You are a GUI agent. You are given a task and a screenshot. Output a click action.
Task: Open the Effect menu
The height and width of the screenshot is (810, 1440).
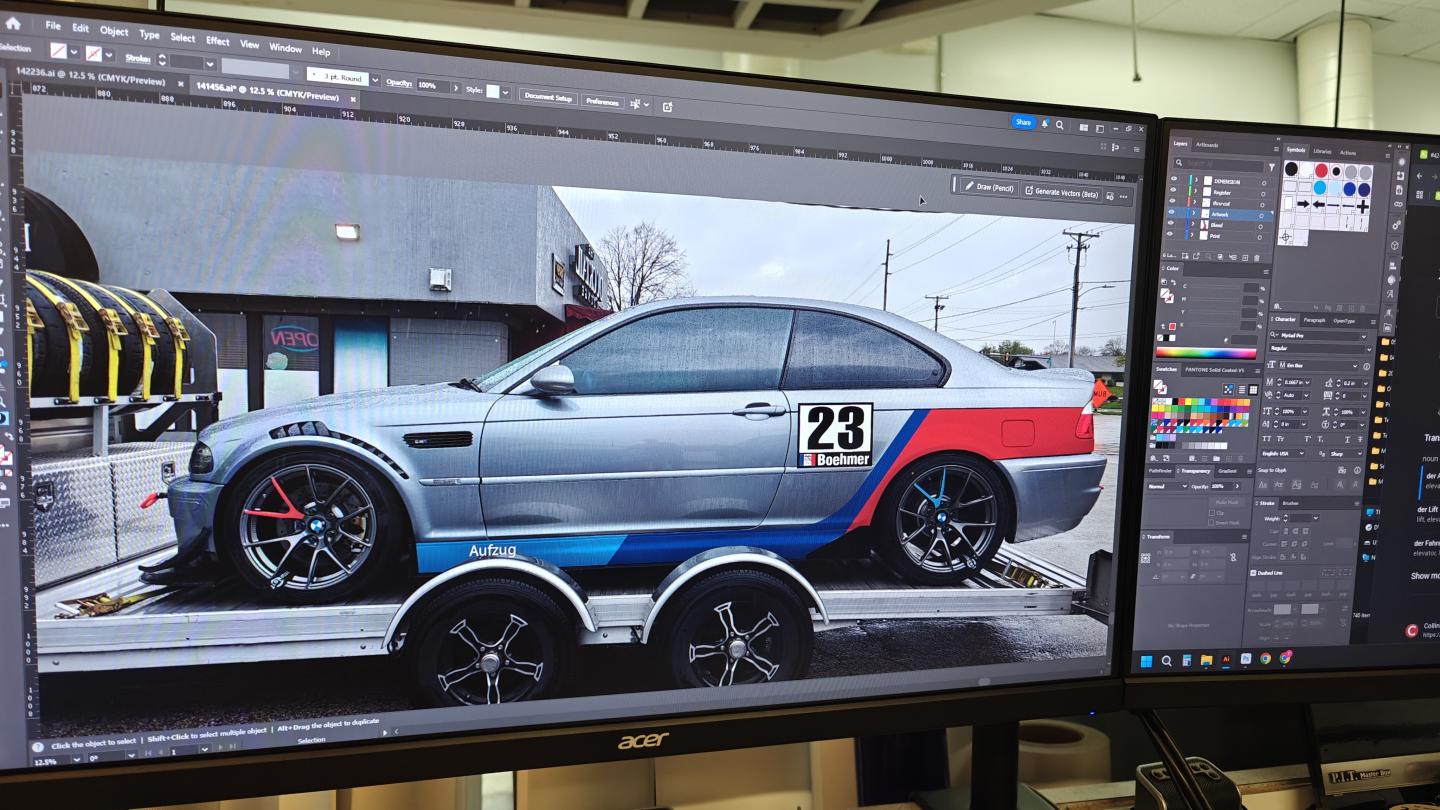(x=217, y=41)
